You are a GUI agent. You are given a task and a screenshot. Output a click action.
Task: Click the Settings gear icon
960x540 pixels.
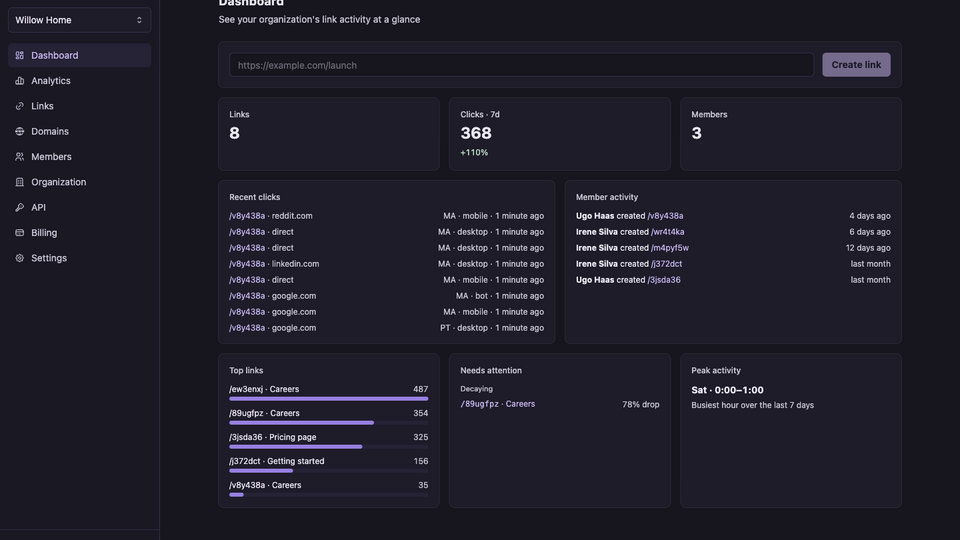pyautogui.click(x=20, y=258)
